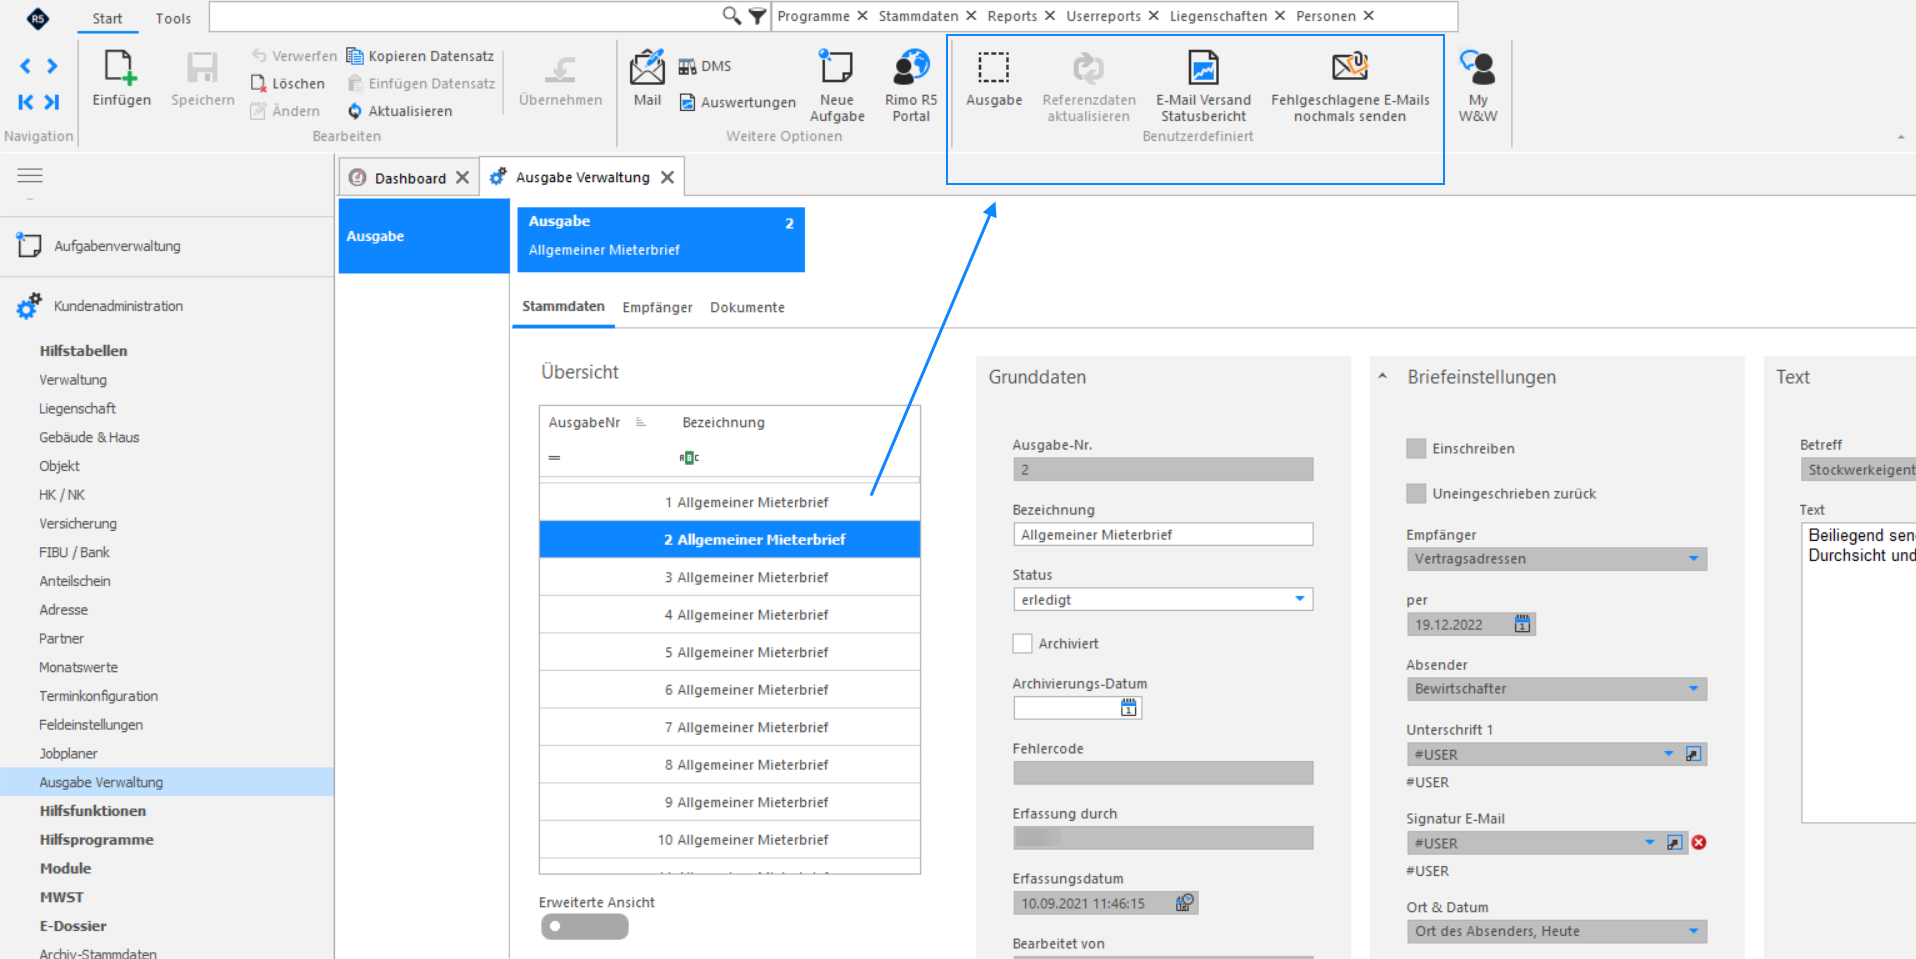Jump to last record navigation arrow

point(52,102)
